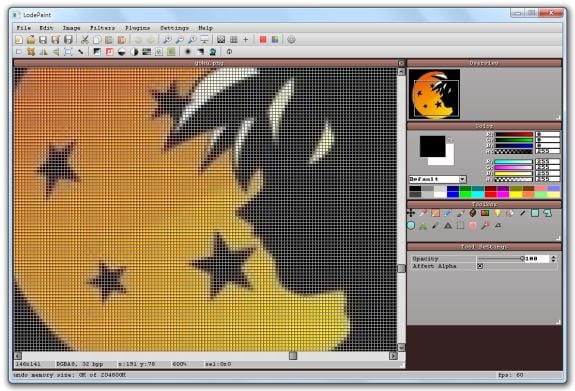The width and height of the screenshot is (575, 391).
Task: Click the canvas scroll down arrow
Action: click(401, 347)
